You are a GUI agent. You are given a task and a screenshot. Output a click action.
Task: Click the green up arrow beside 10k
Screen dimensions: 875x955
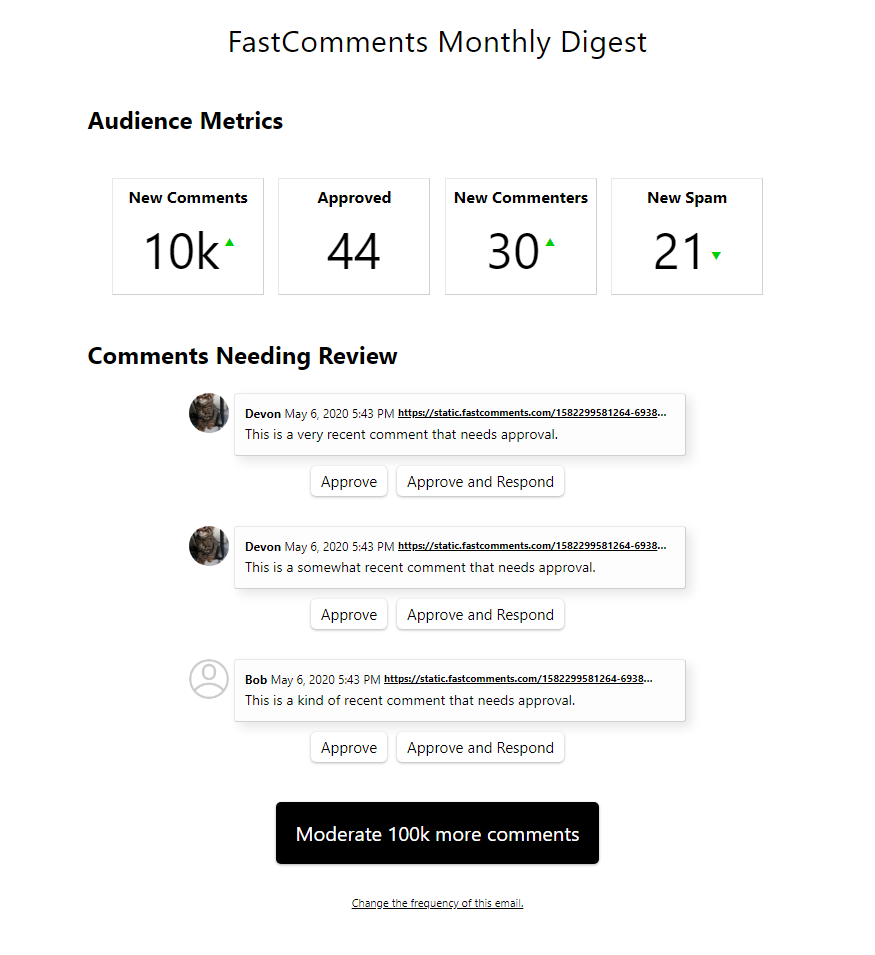click(x=230, y=242)
